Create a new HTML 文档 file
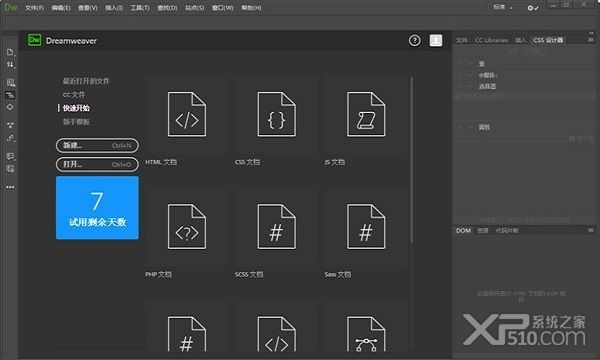Image resolution: width=600 pixels, height=360 pixels. [x=187, y=114]
